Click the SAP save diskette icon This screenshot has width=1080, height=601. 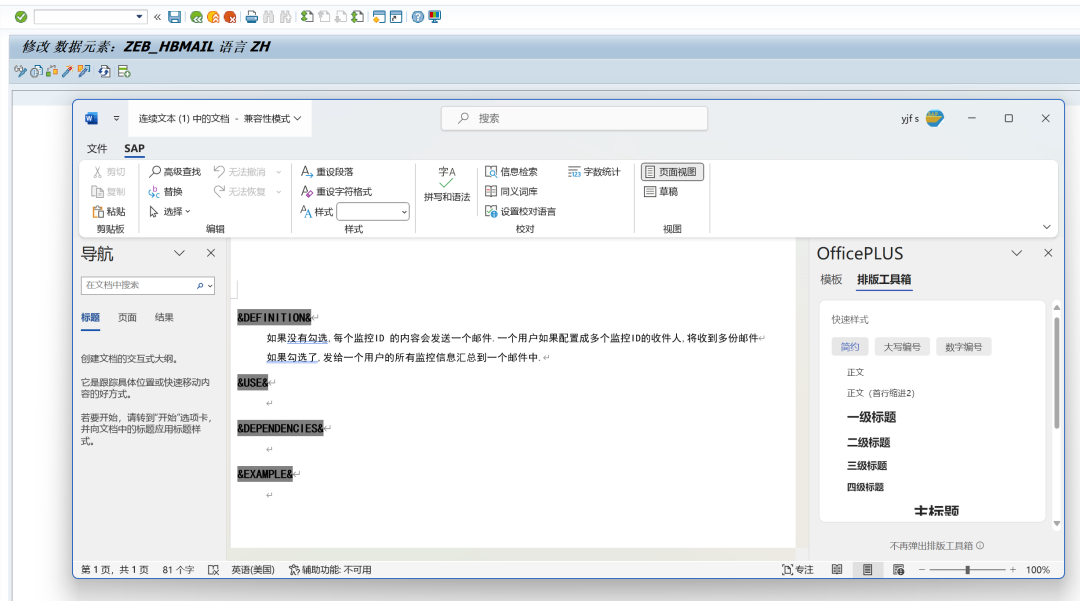coord(174,17)
